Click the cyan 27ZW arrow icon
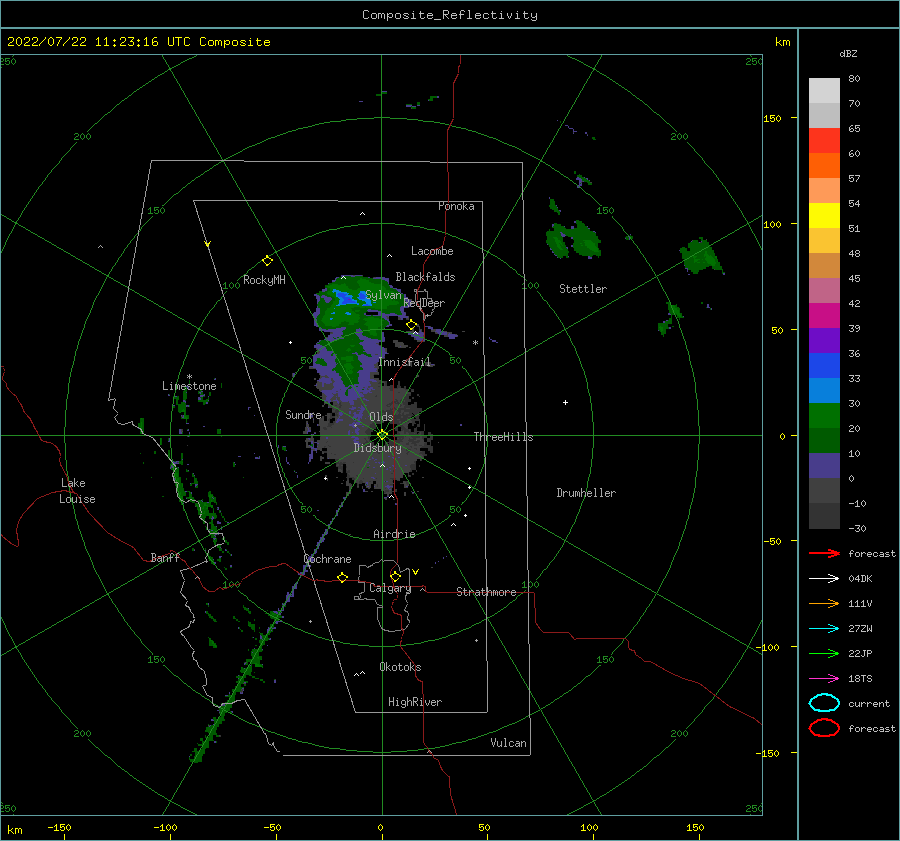The height and width of the screenshot is (841, 900). point(824,629)
